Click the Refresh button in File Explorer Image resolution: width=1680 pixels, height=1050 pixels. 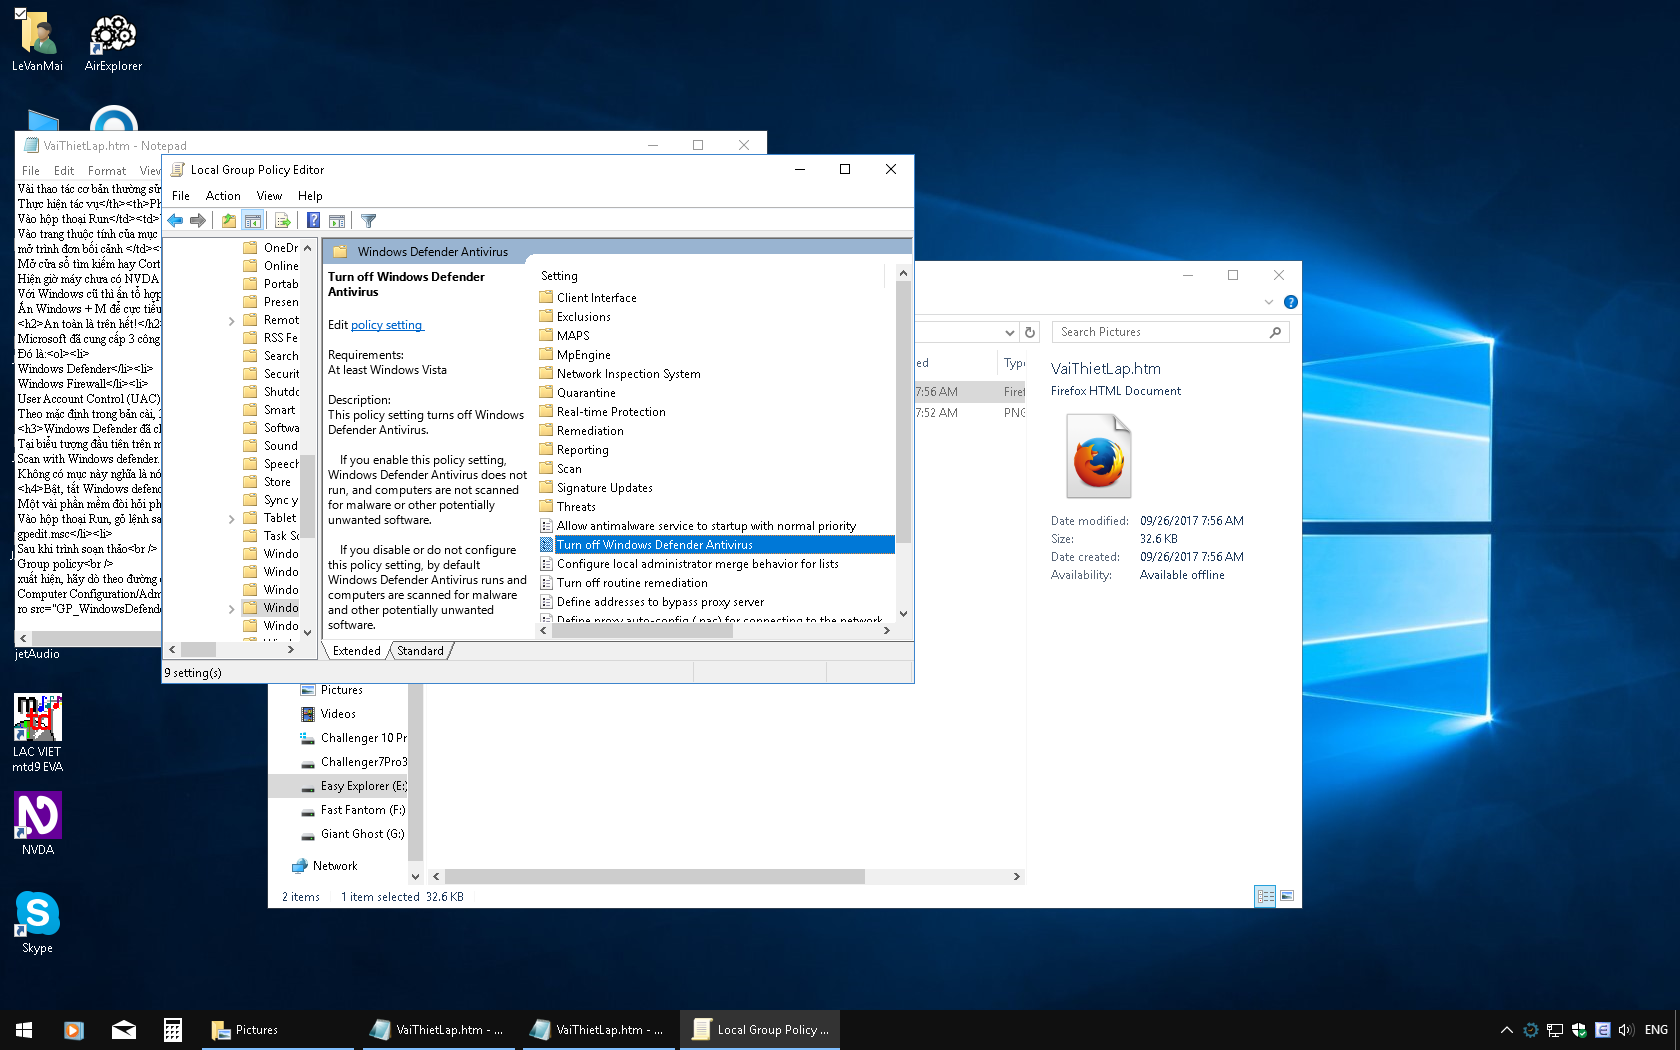pos(1030,331)
